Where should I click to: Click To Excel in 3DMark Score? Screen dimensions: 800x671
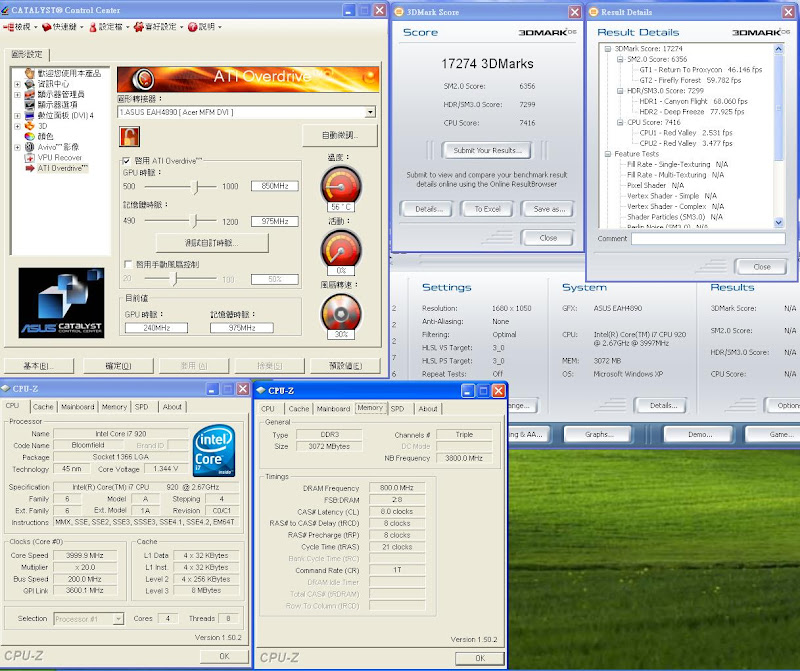point(487,209)
